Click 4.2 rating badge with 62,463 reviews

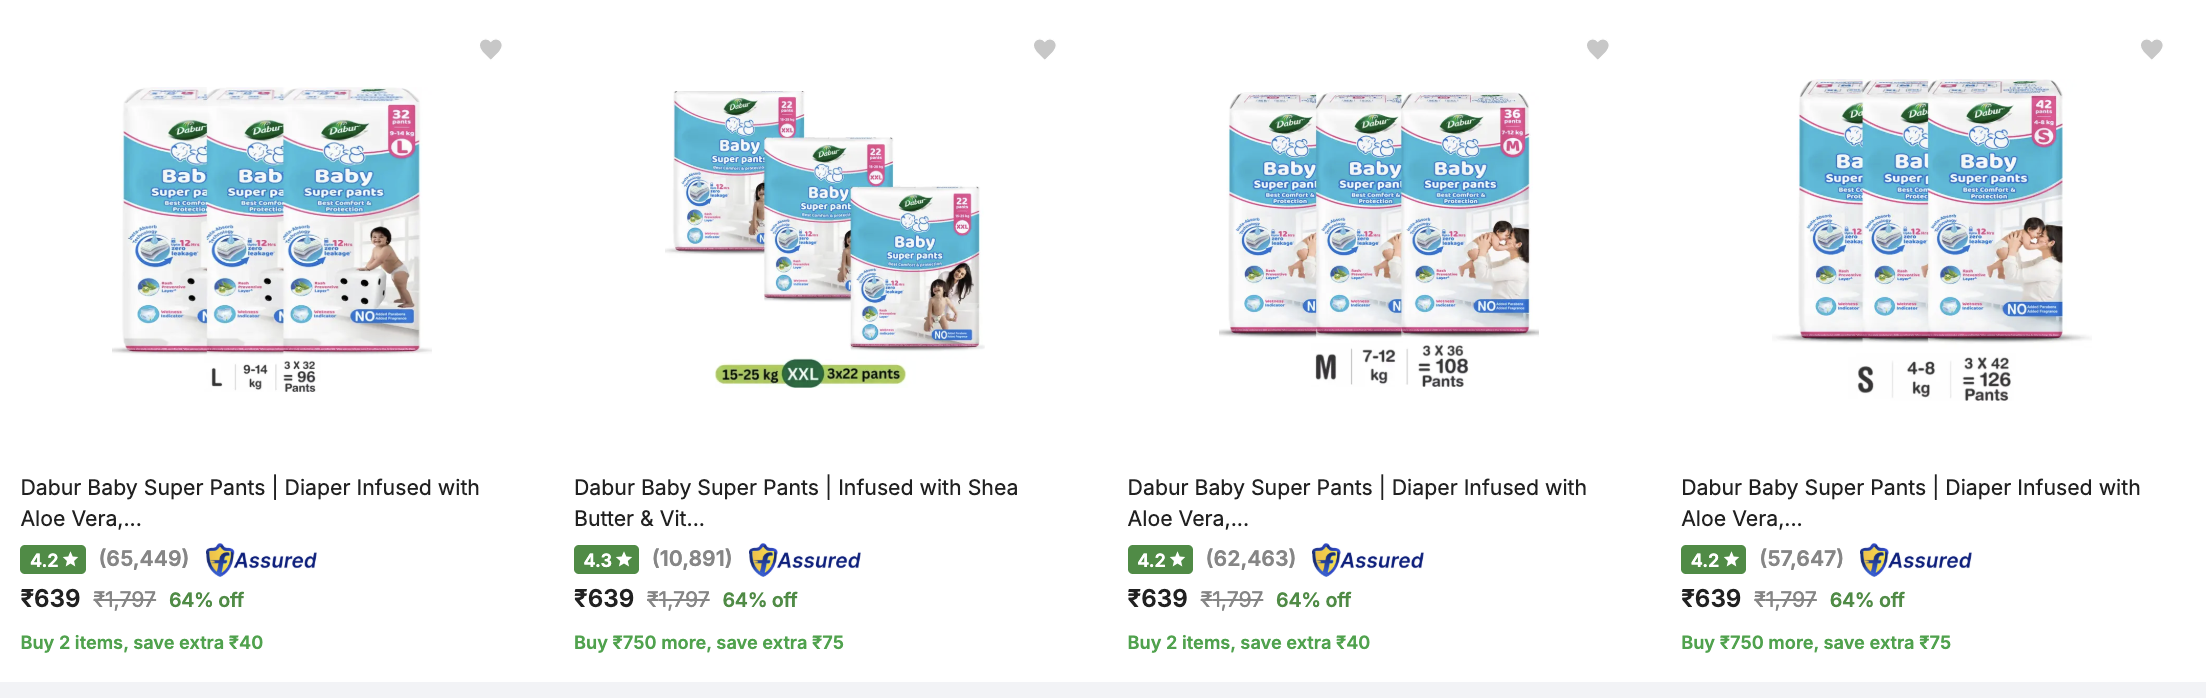pos(1160,560)
